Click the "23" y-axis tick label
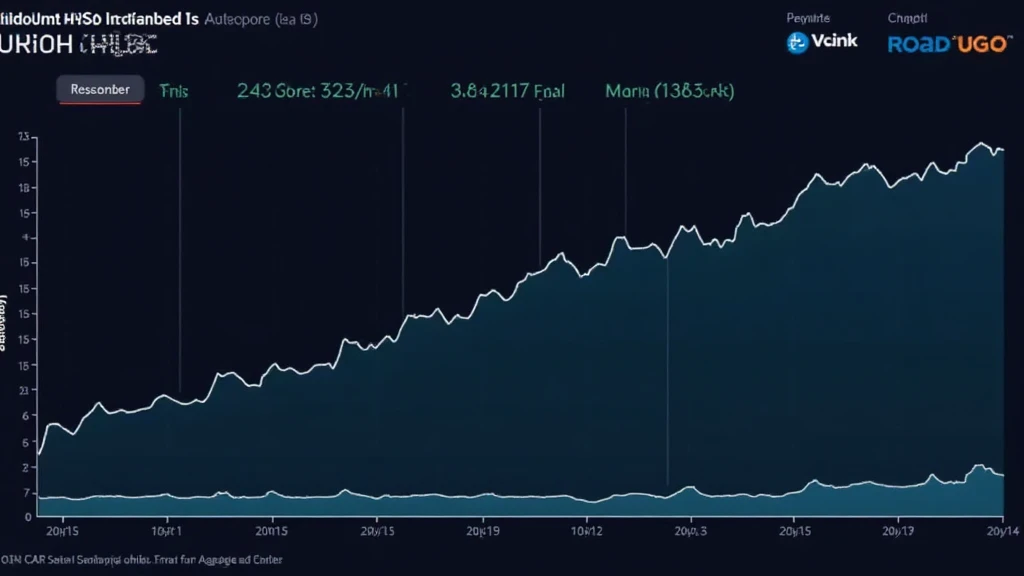 24,391
